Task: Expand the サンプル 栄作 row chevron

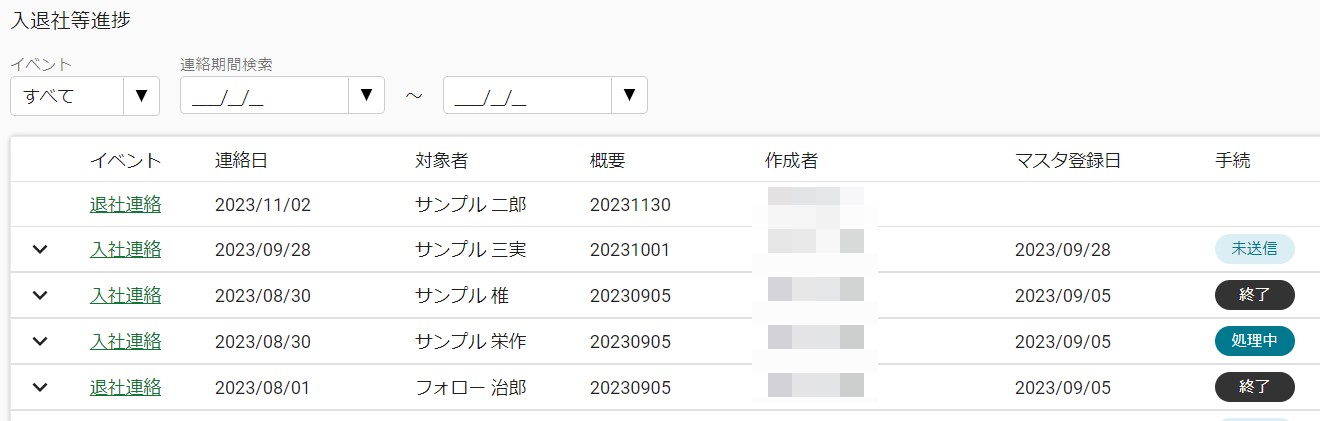Action: pyautogui.click(x=40, y=342)
